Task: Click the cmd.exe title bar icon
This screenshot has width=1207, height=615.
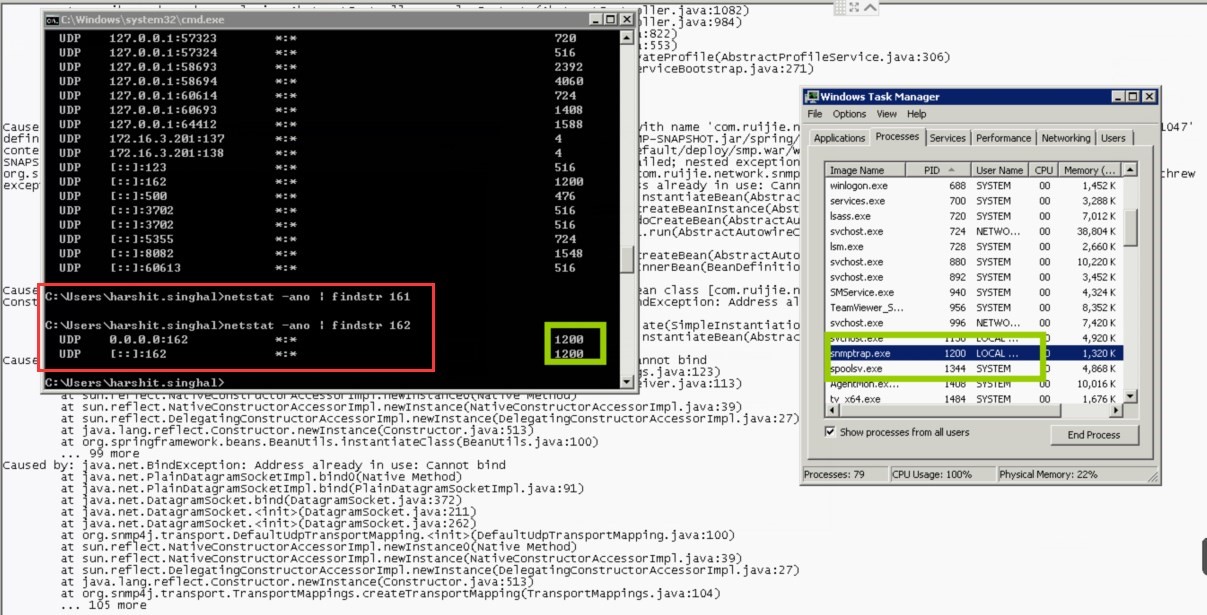Action: coord(52,19)
